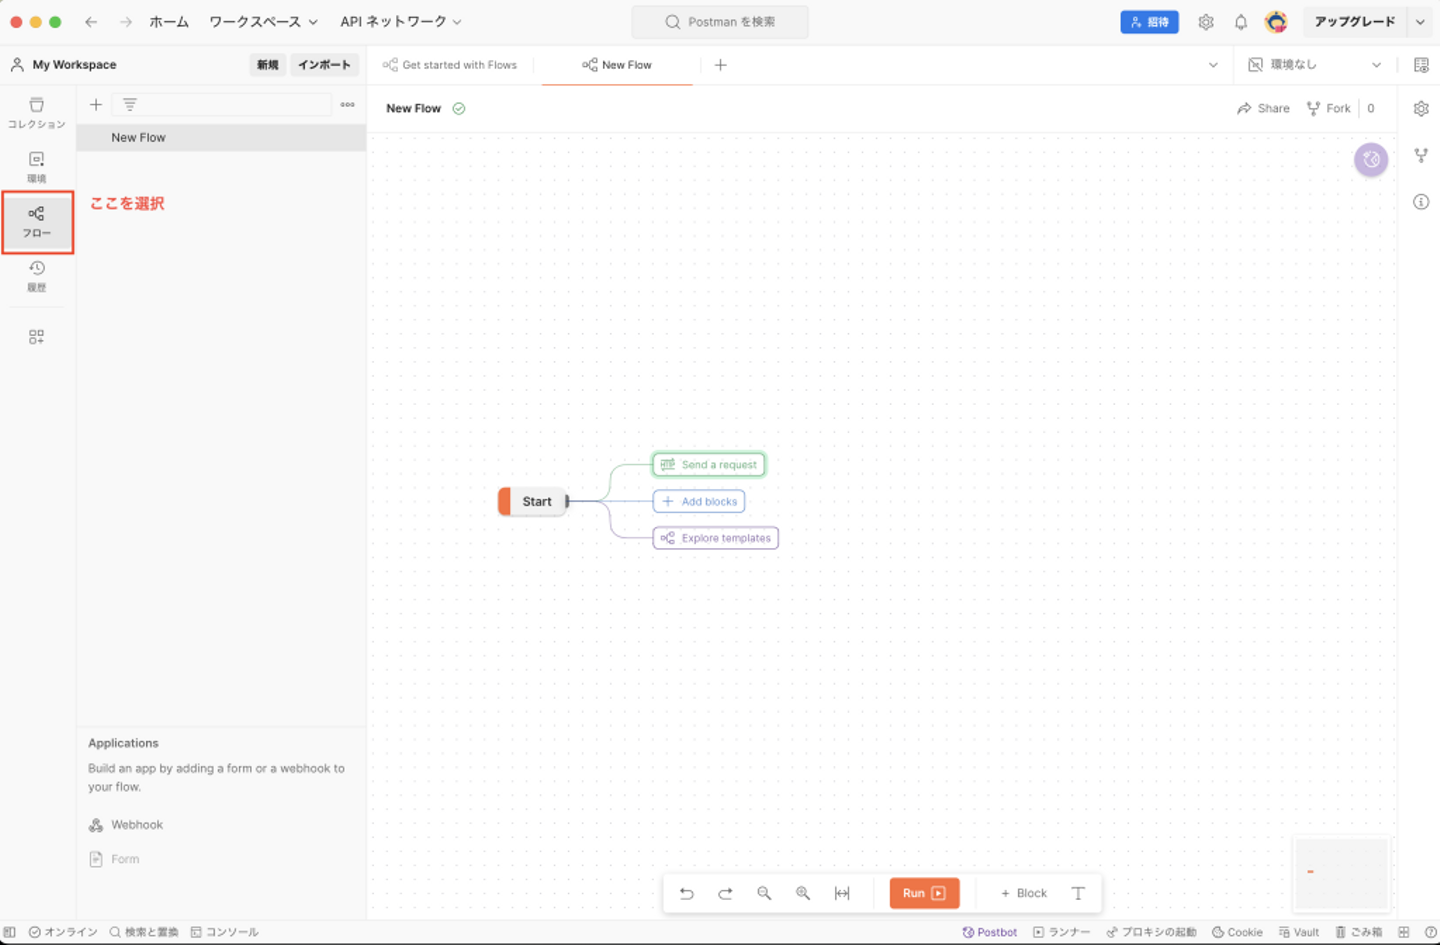The image size is (1440, 945).
Task: Select the New Flow tab
Action: point(617,65)
